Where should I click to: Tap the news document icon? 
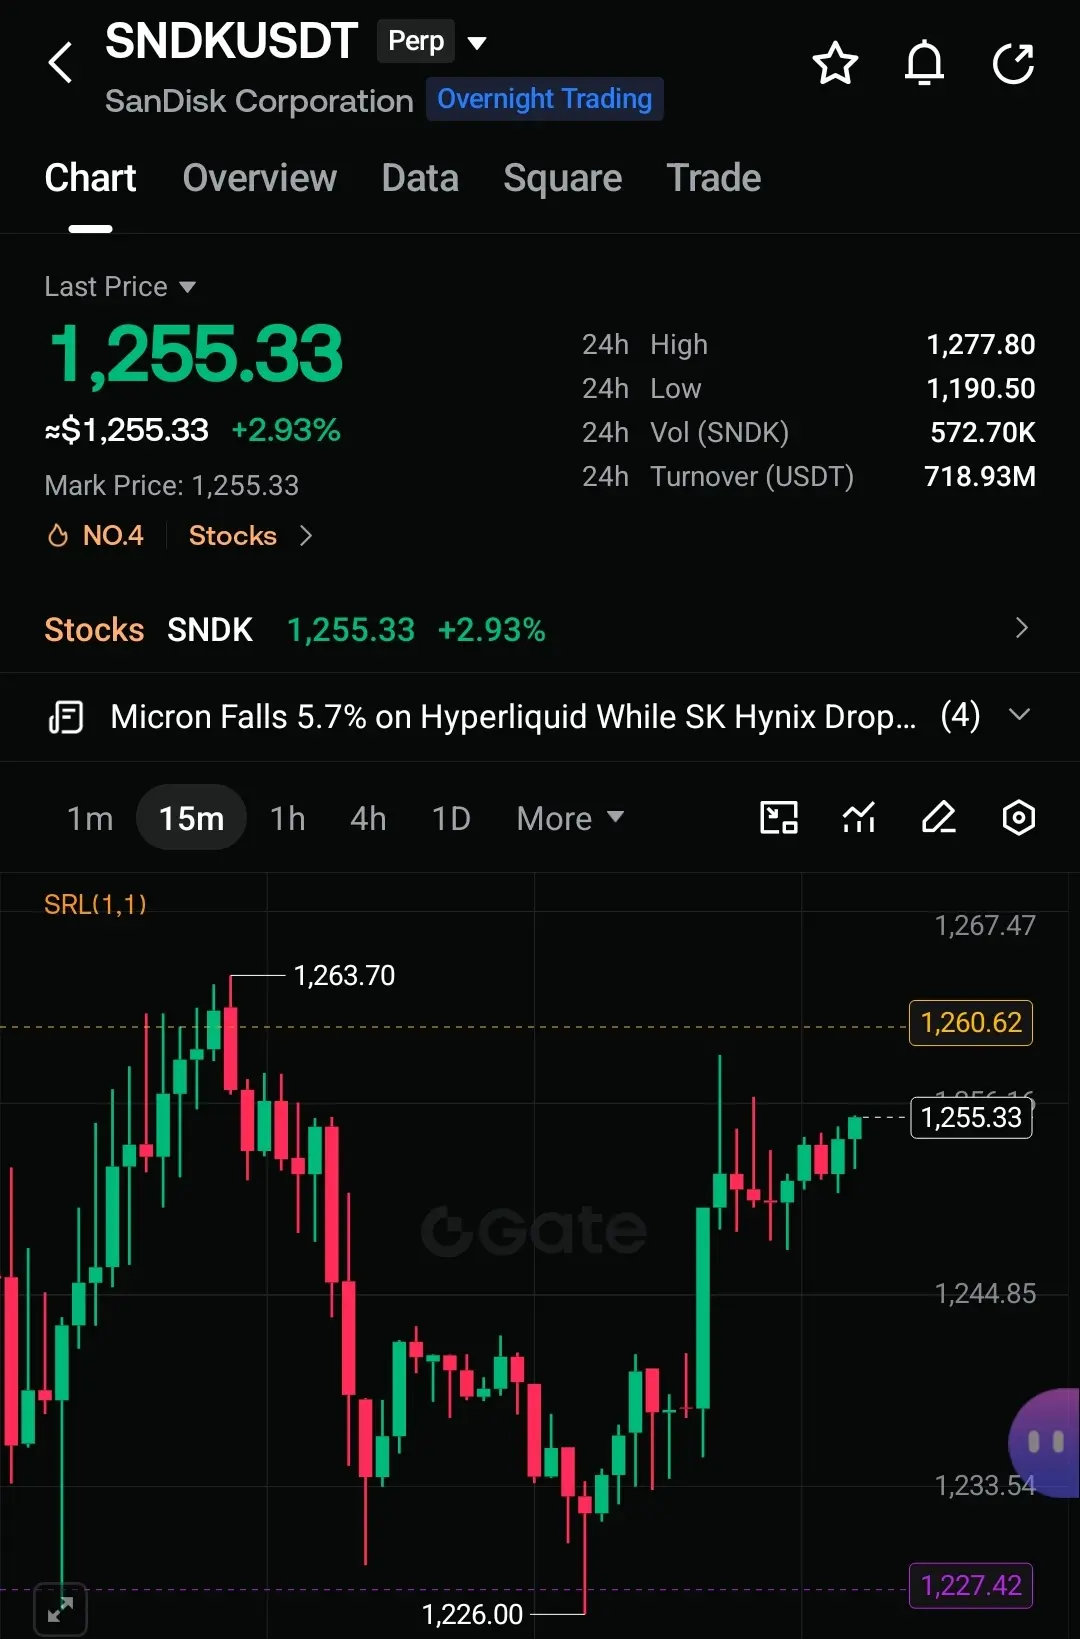tap(66, 717)
